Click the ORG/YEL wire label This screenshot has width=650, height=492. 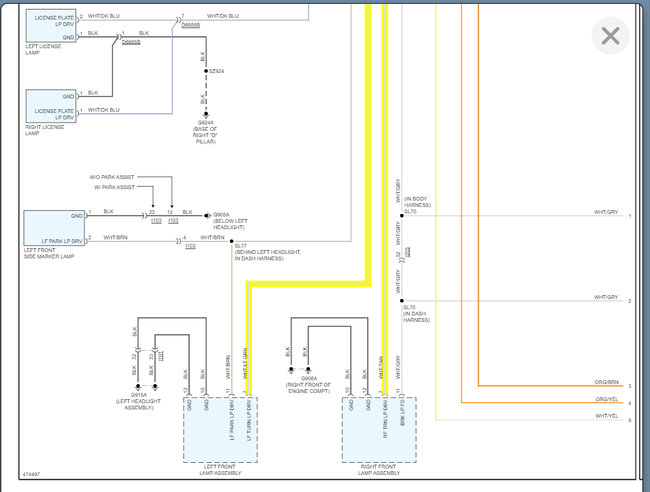607,399
